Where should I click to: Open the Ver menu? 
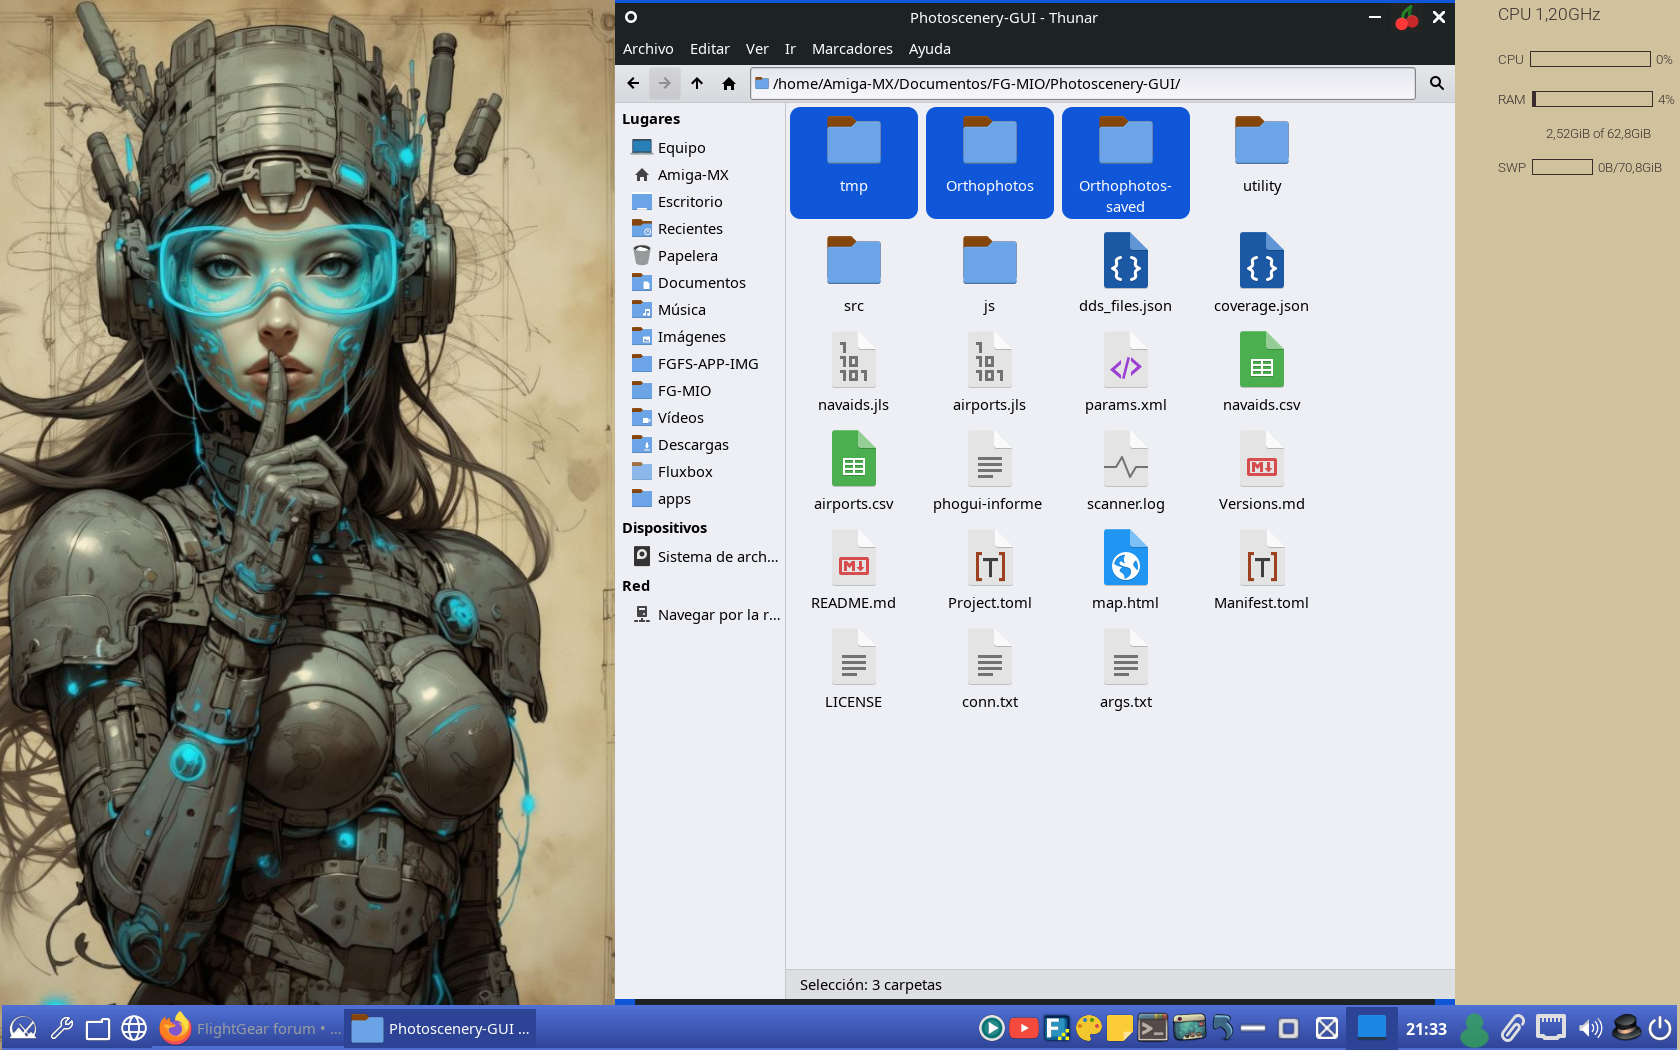tap(757, 49)
